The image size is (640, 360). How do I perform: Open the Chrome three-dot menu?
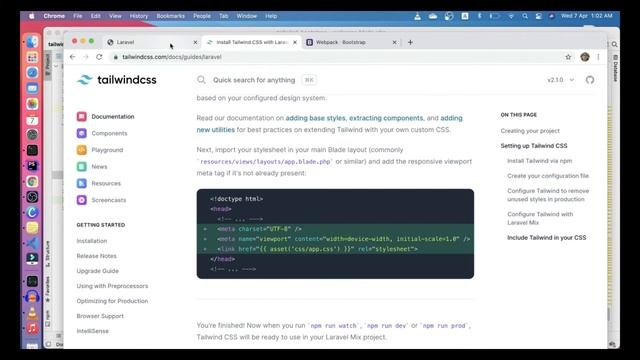point(598,57)
